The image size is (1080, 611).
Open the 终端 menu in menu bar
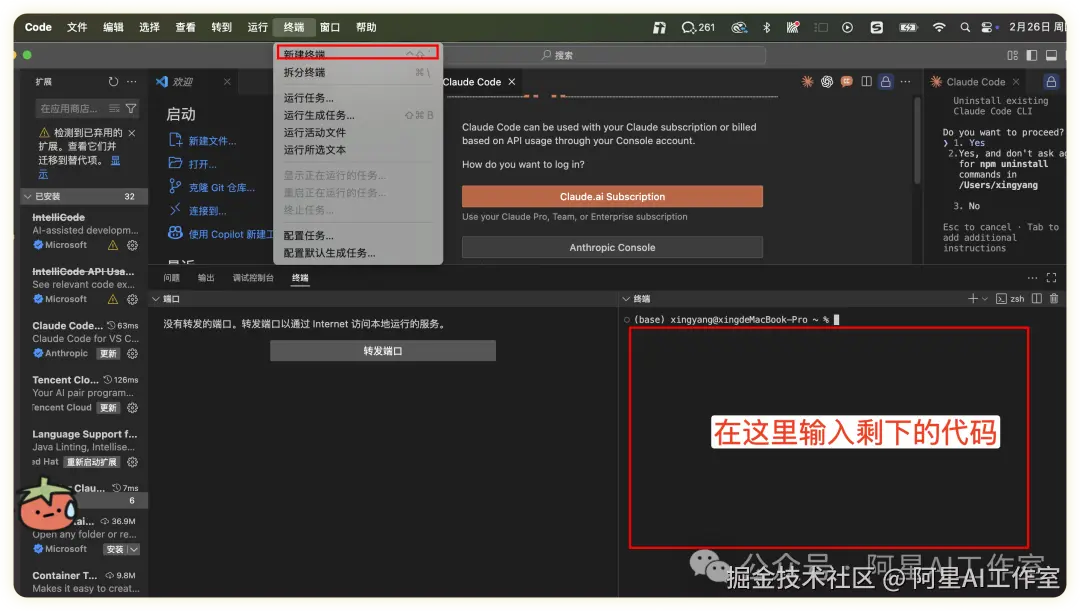click(x=293, y=28)
